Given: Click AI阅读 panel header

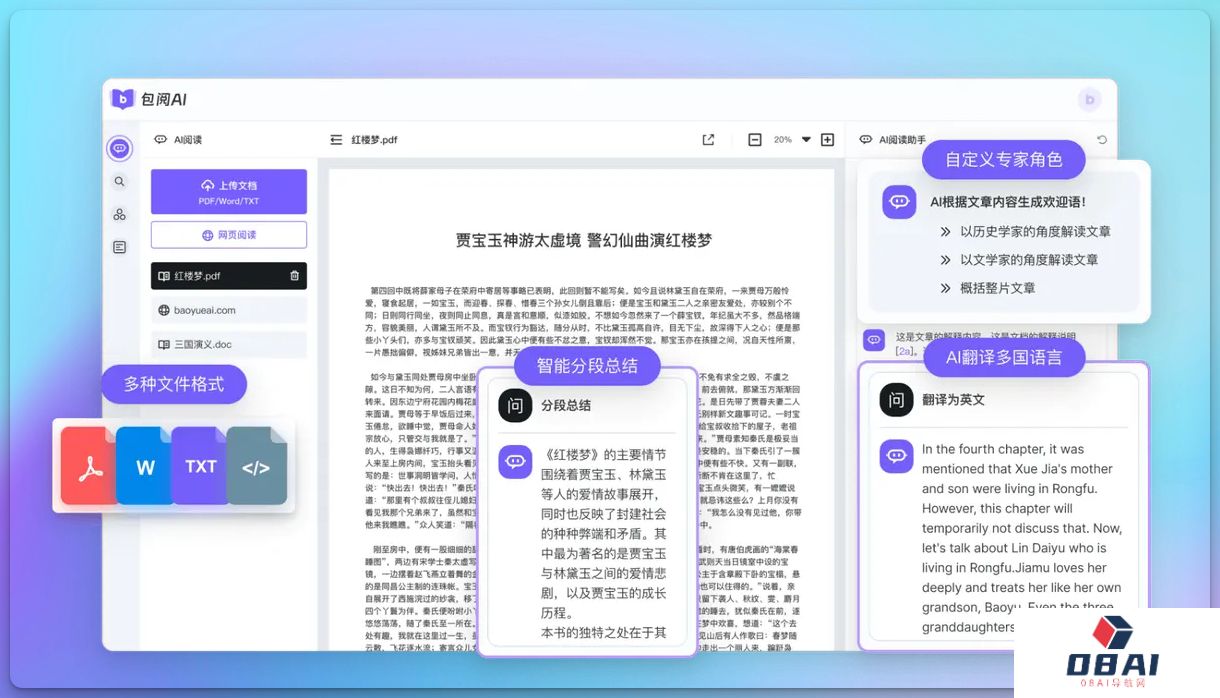Looking at the screenshot, I should (x=178, y=140).
